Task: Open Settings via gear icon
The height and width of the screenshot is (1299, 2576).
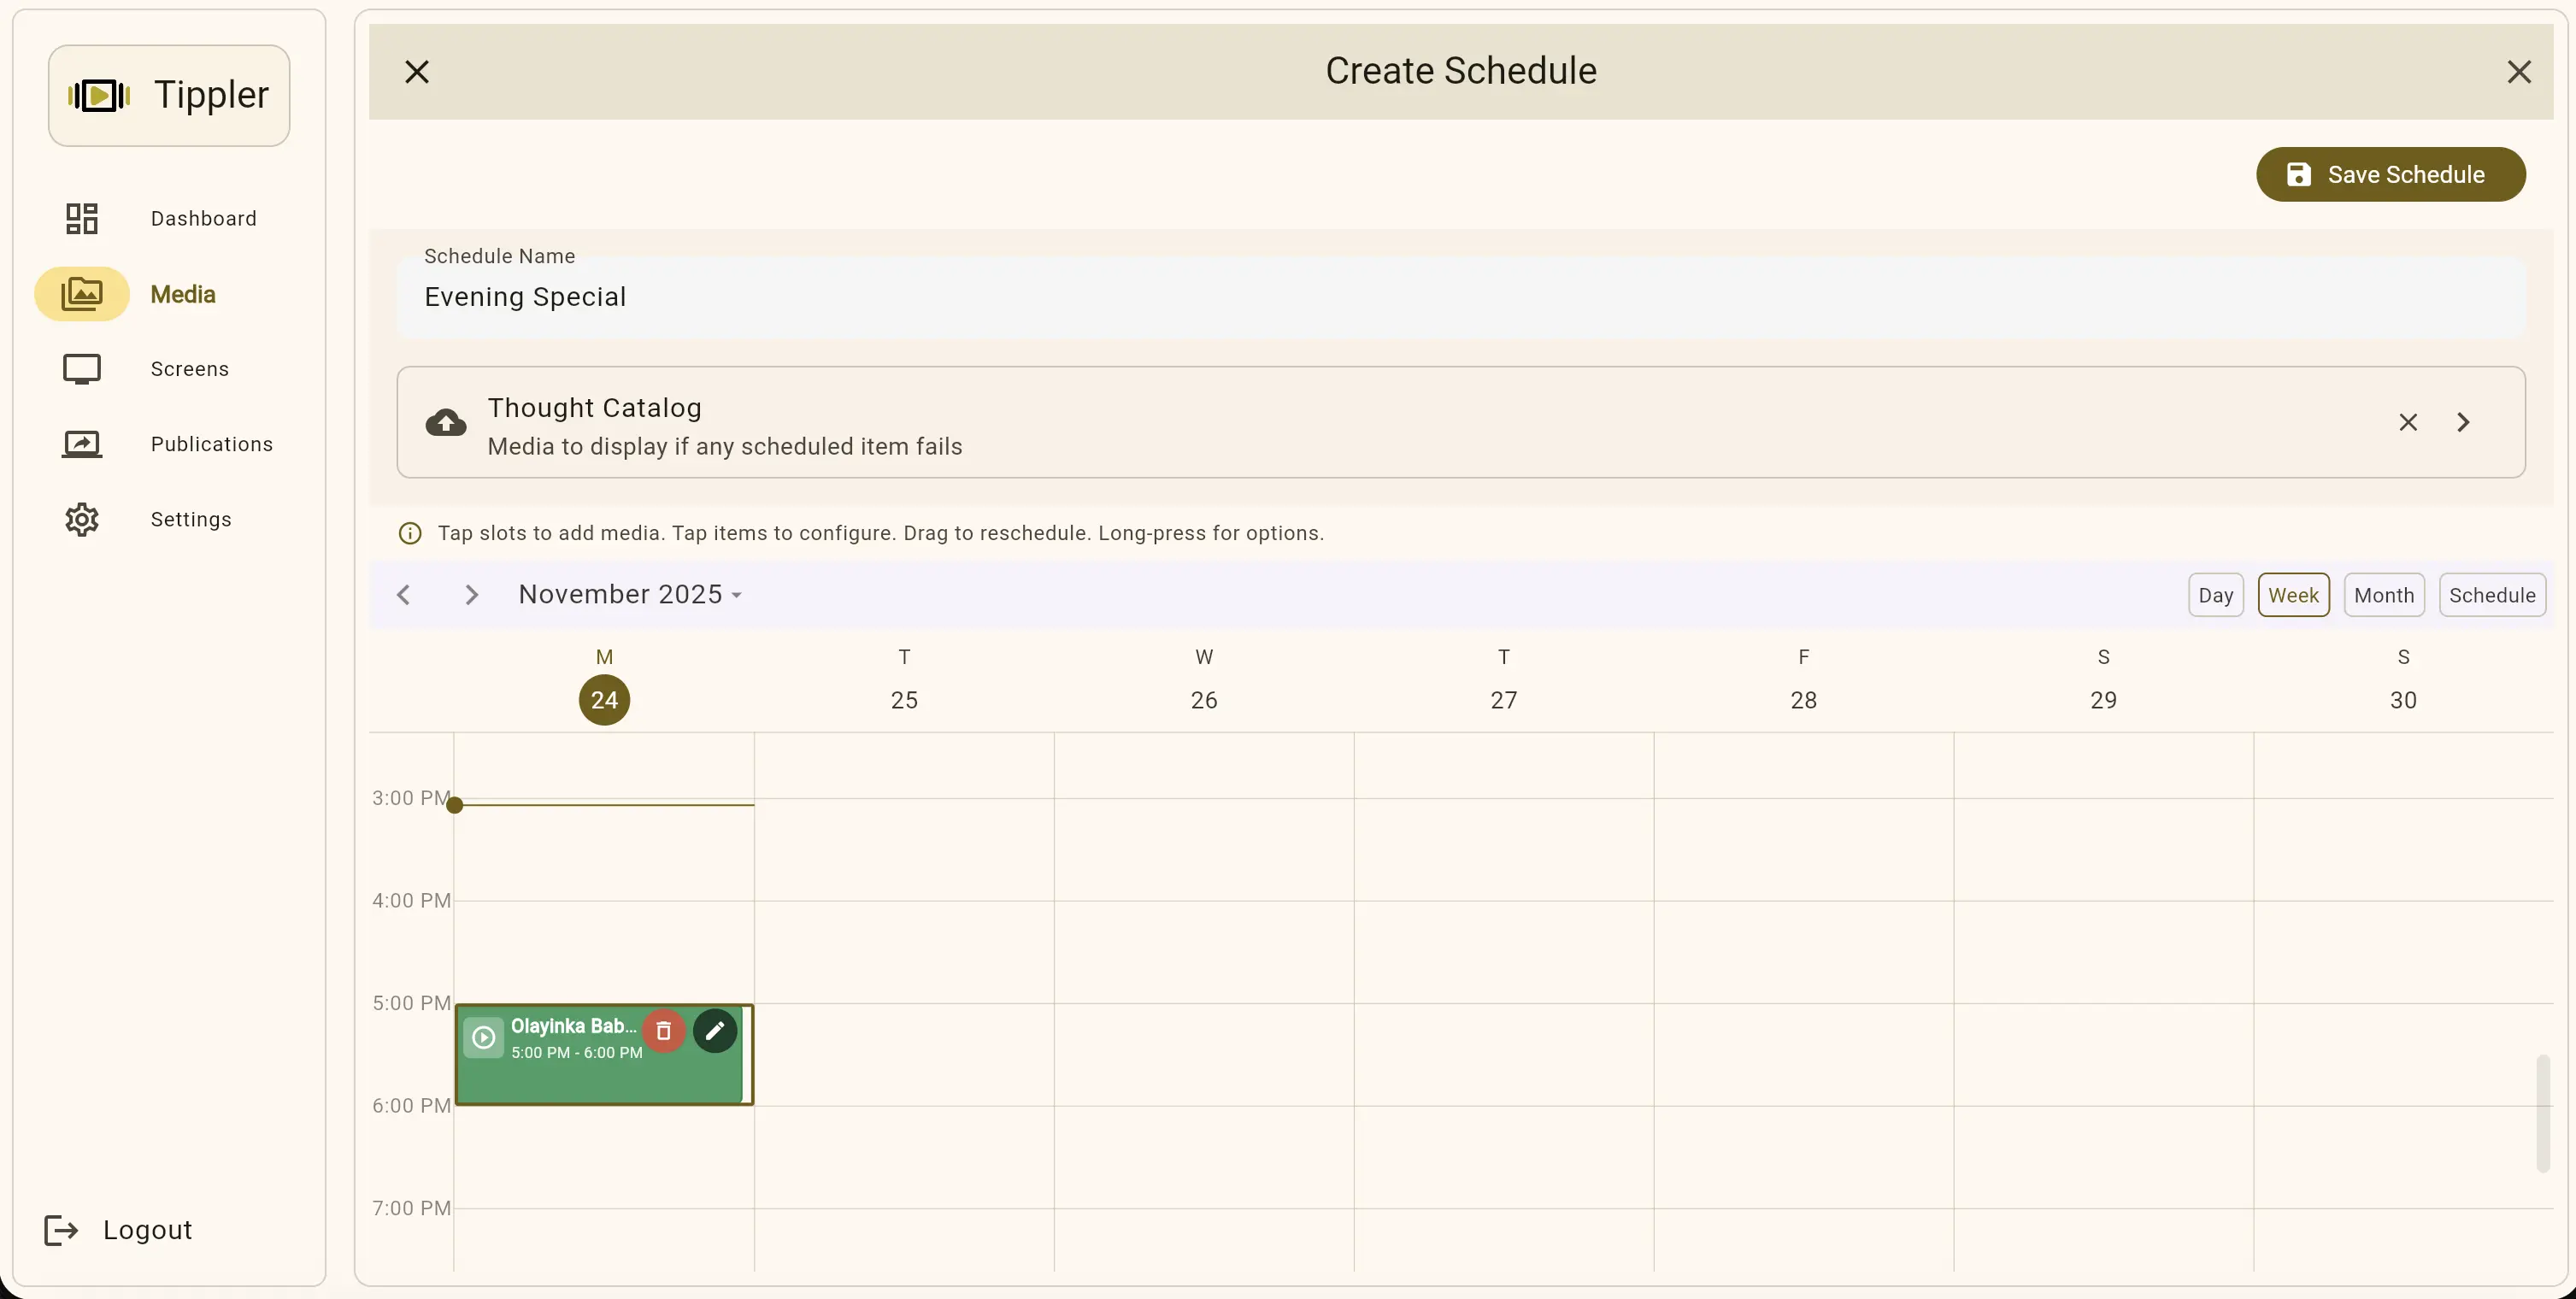Action: 82,519
